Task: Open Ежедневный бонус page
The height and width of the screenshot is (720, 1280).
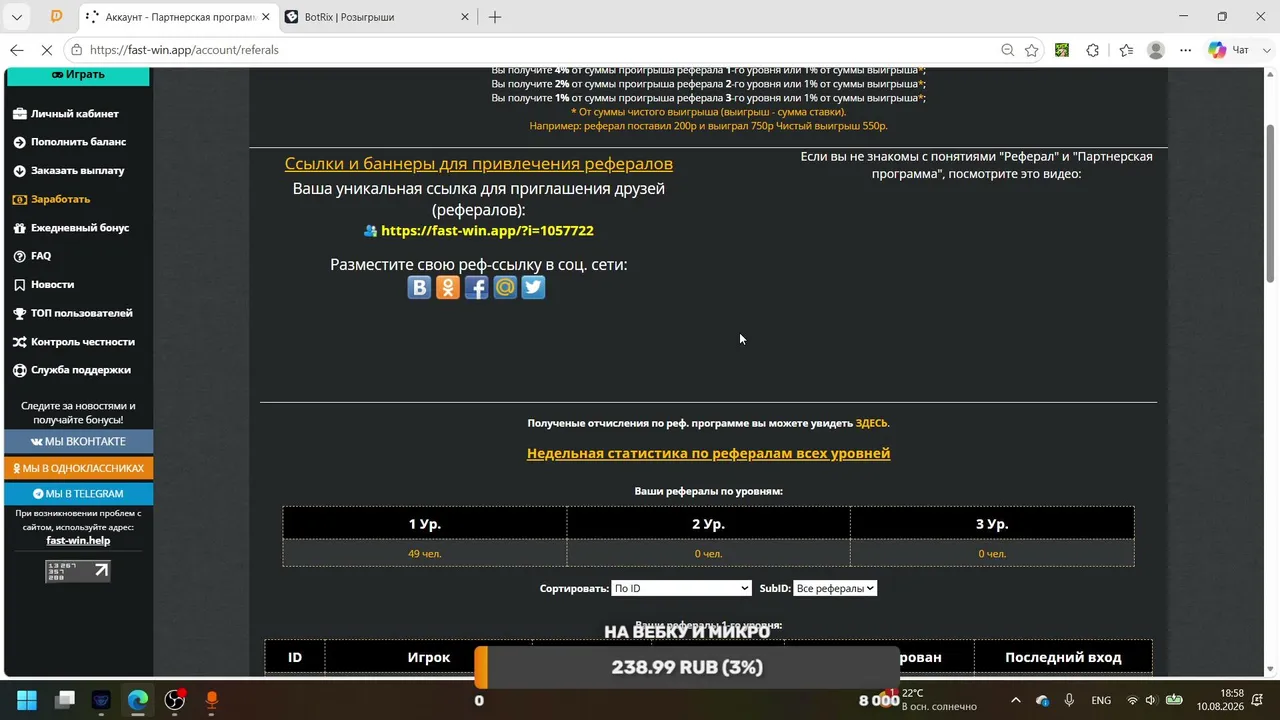Action: [x=72, y=228]
